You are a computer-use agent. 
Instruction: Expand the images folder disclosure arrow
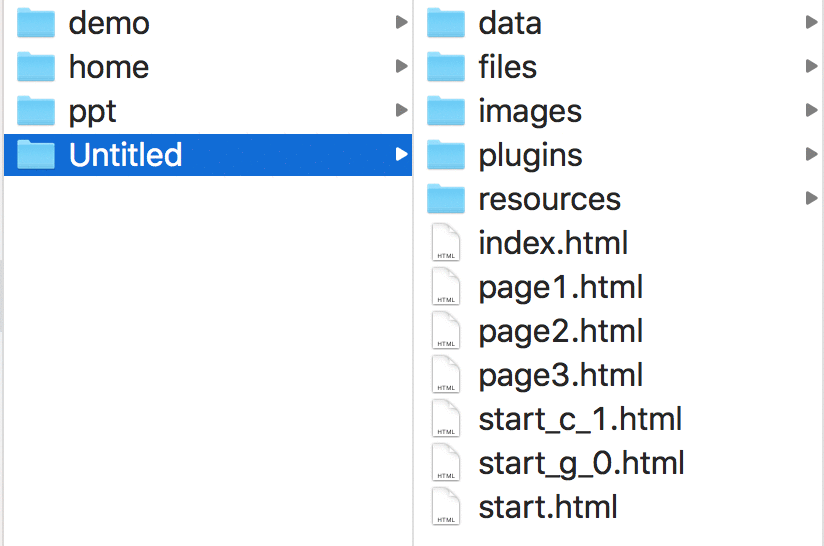coord(811,110)
